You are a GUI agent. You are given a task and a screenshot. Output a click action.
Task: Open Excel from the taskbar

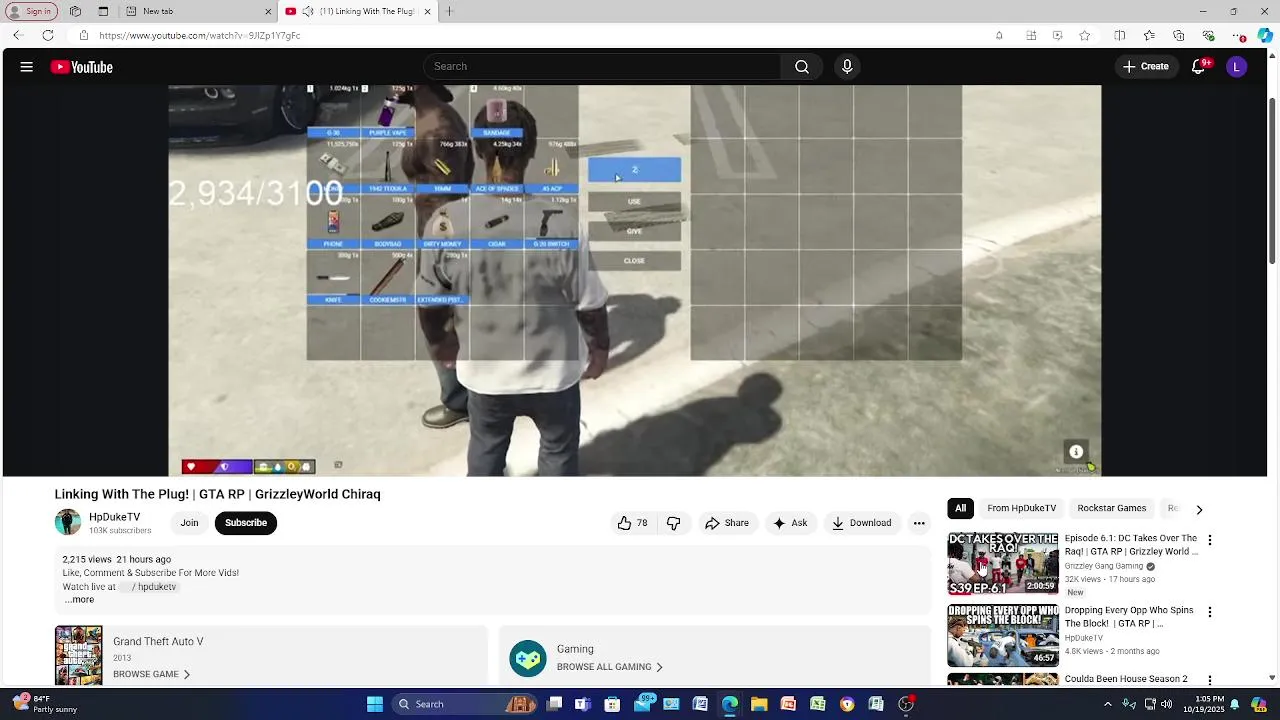[x=818, y=704]
